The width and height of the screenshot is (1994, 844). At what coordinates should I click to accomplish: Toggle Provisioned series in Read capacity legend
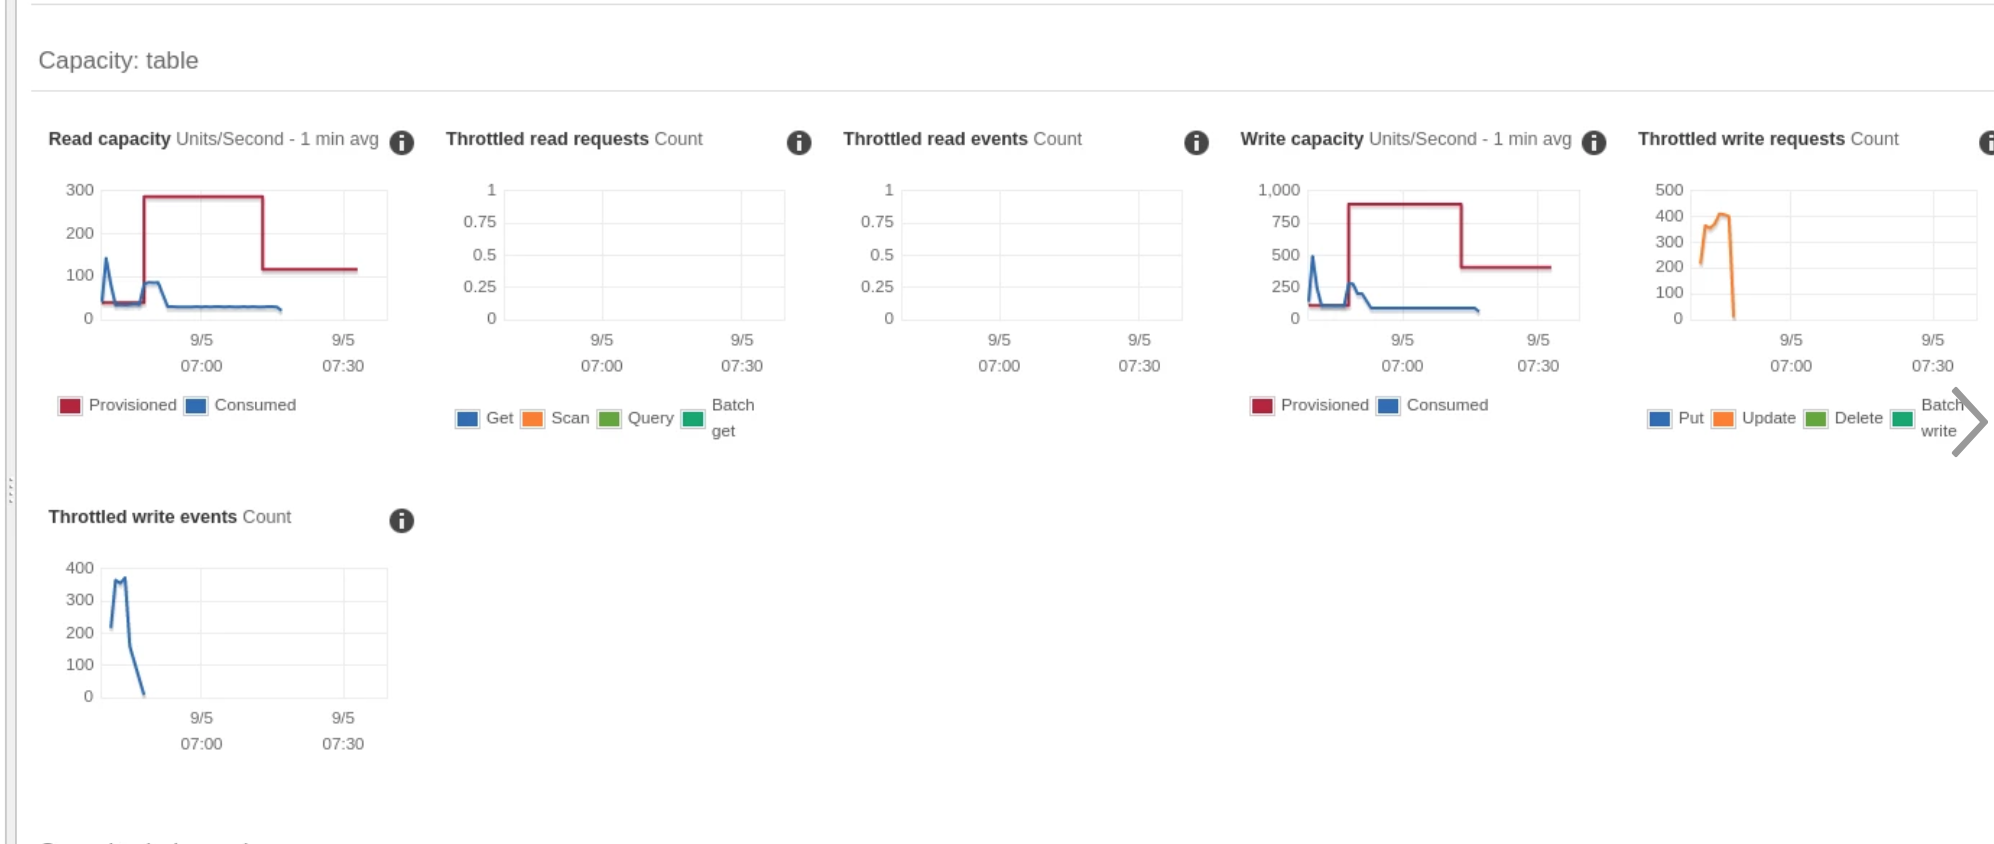(x=70, y=406)
